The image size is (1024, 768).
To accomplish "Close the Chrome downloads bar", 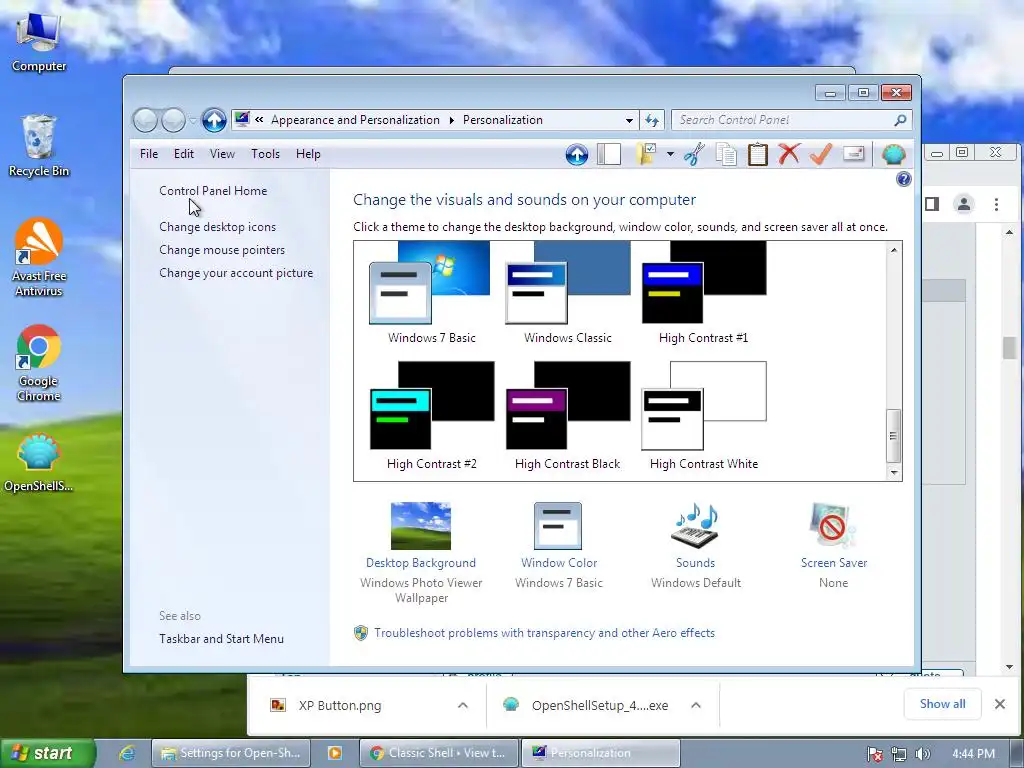I will point(1000,704).
